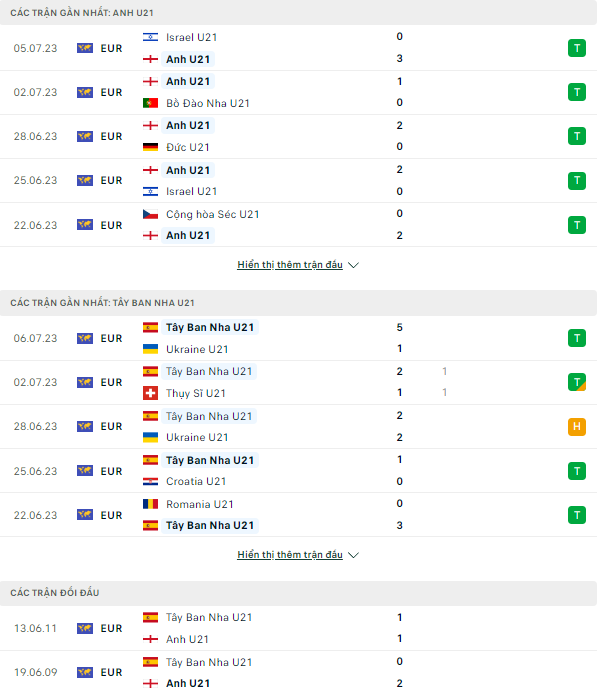The height and width of the screenshot is (694, 598).
Task: Open team Bồ Đào Nha U21
Action: coord(208,103)
